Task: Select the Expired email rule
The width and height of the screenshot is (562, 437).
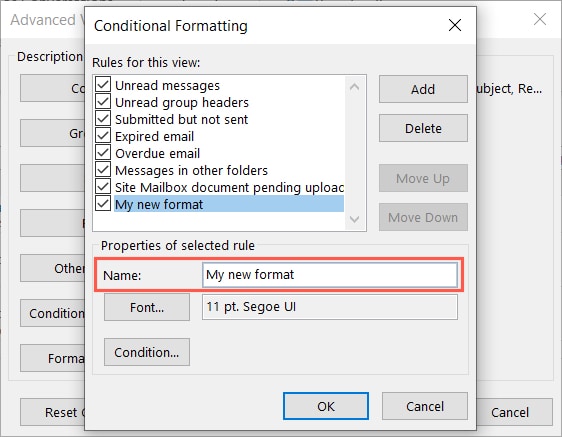Action: pos(154,137)
